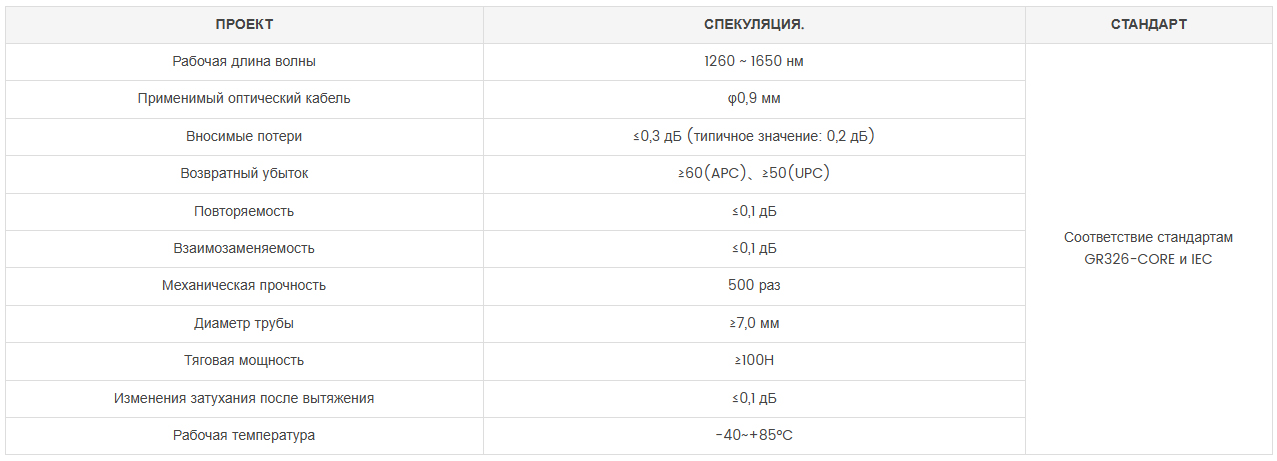Select the φ0,9 мм value cell
This screenshot has width=1277, height=461.
coord(754,98)
